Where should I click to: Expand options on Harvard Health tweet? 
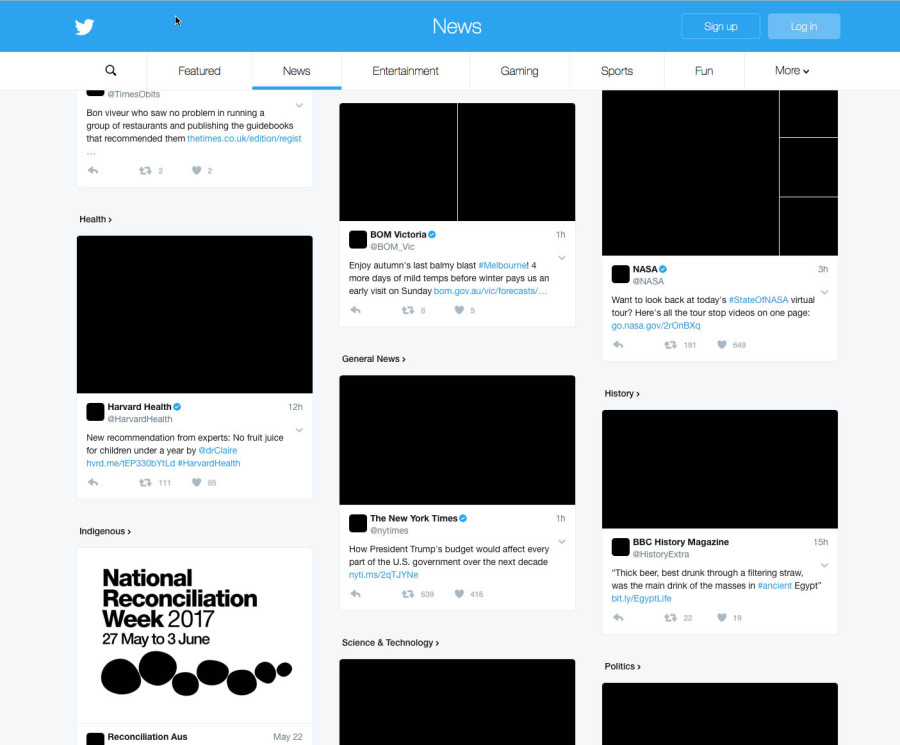[299, 430]
